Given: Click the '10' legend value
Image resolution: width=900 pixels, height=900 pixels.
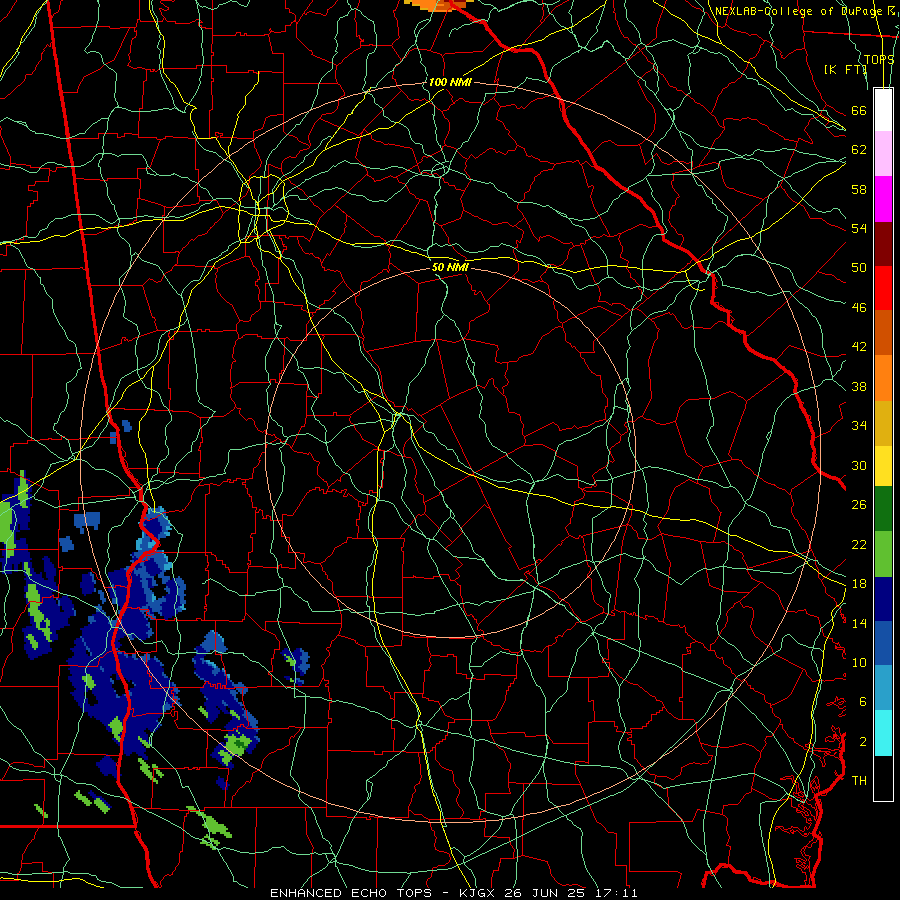Looking at the screenshot, I should (859, 662).
